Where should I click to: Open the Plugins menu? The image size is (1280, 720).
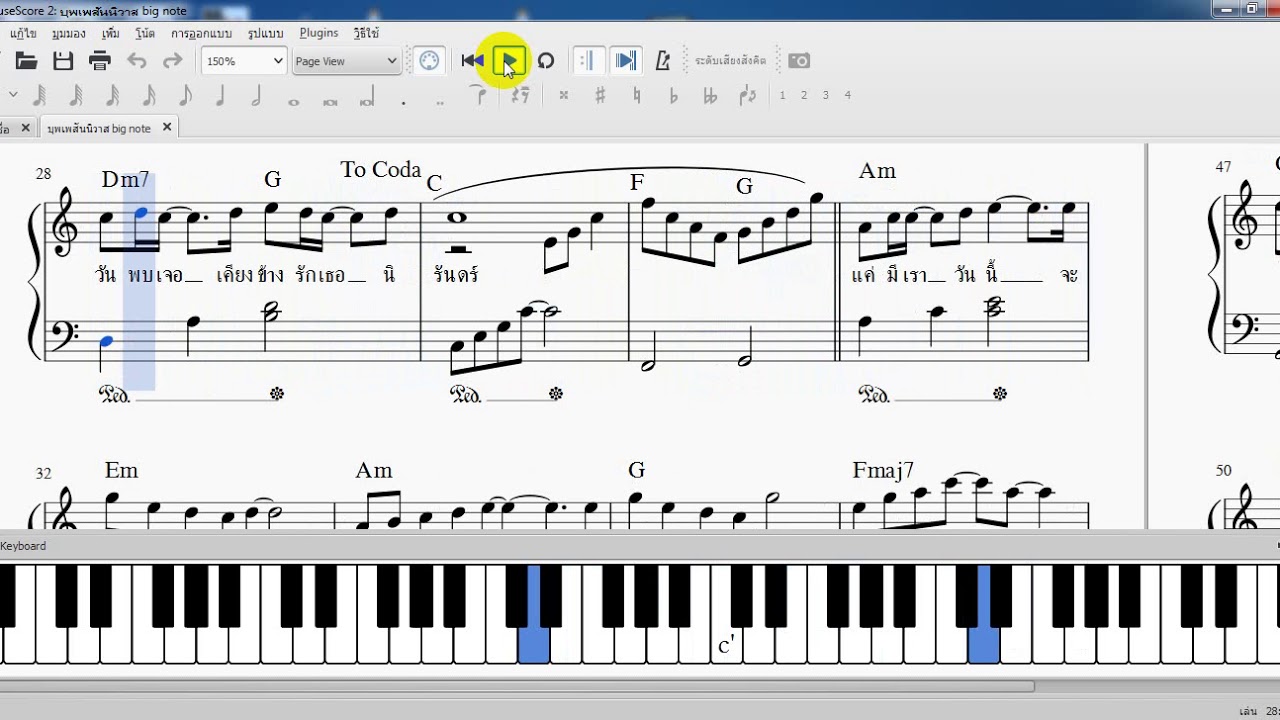(x=319, y=33)
